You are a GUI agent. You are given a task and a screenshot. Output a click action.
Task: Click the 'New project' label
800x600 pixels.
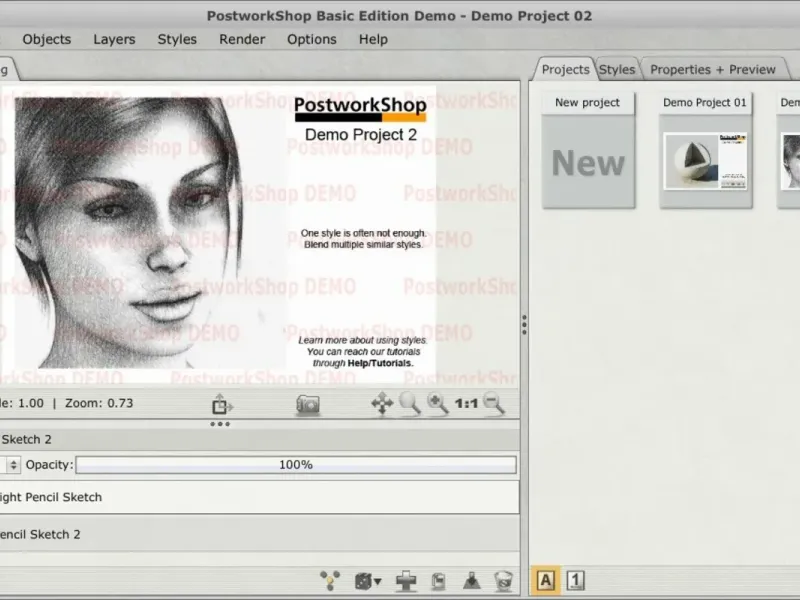pyautogui.click(x=587, y=103)
